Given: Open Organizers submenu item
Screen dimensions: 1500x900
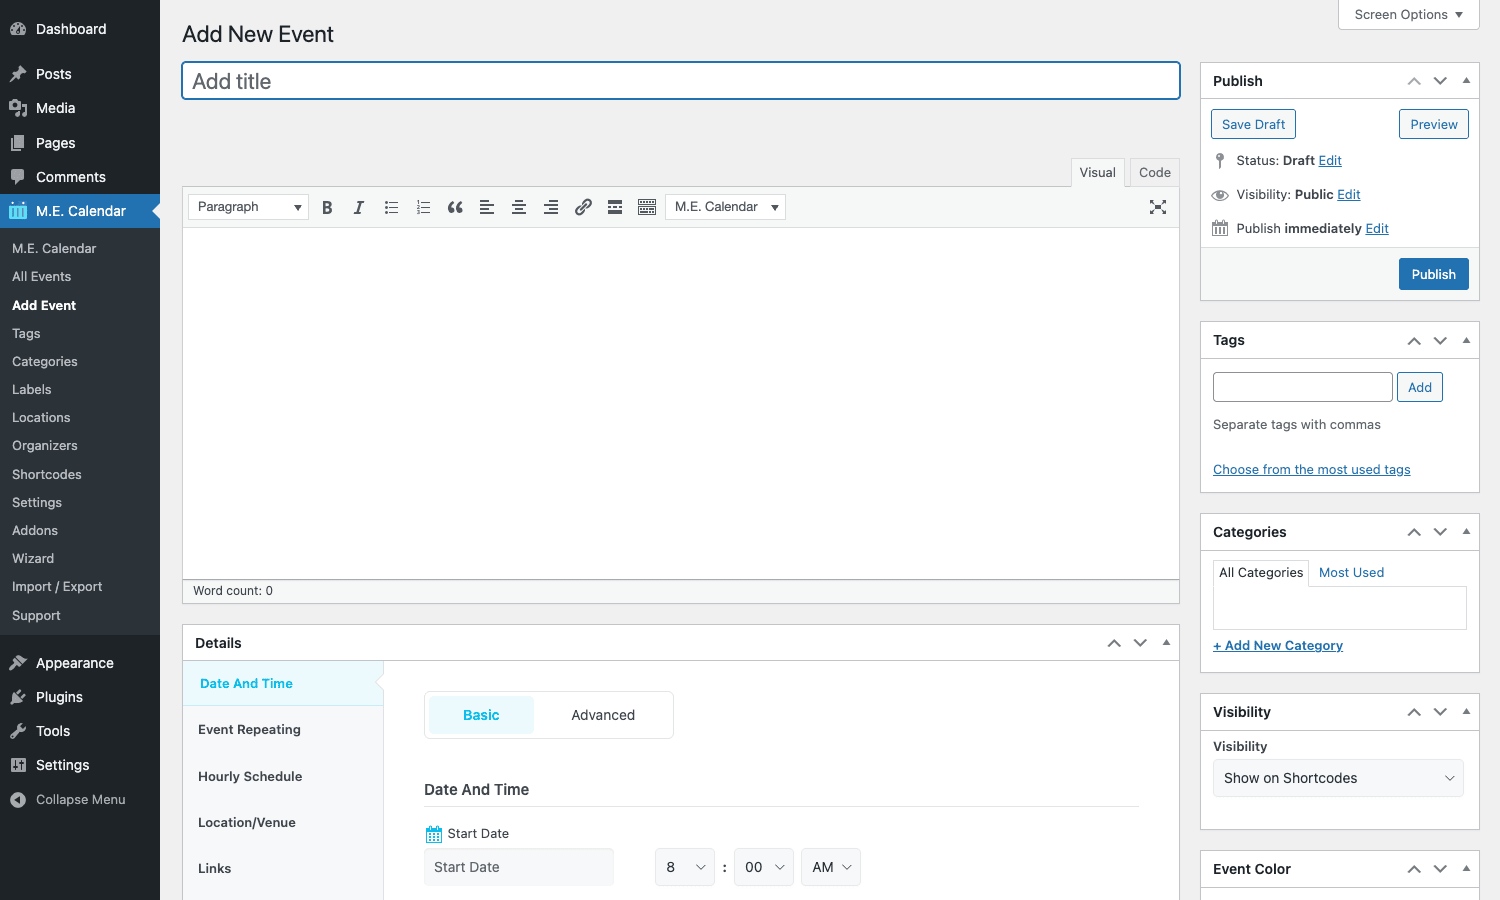Looking at the screenshot, I should tap(80, 446).
